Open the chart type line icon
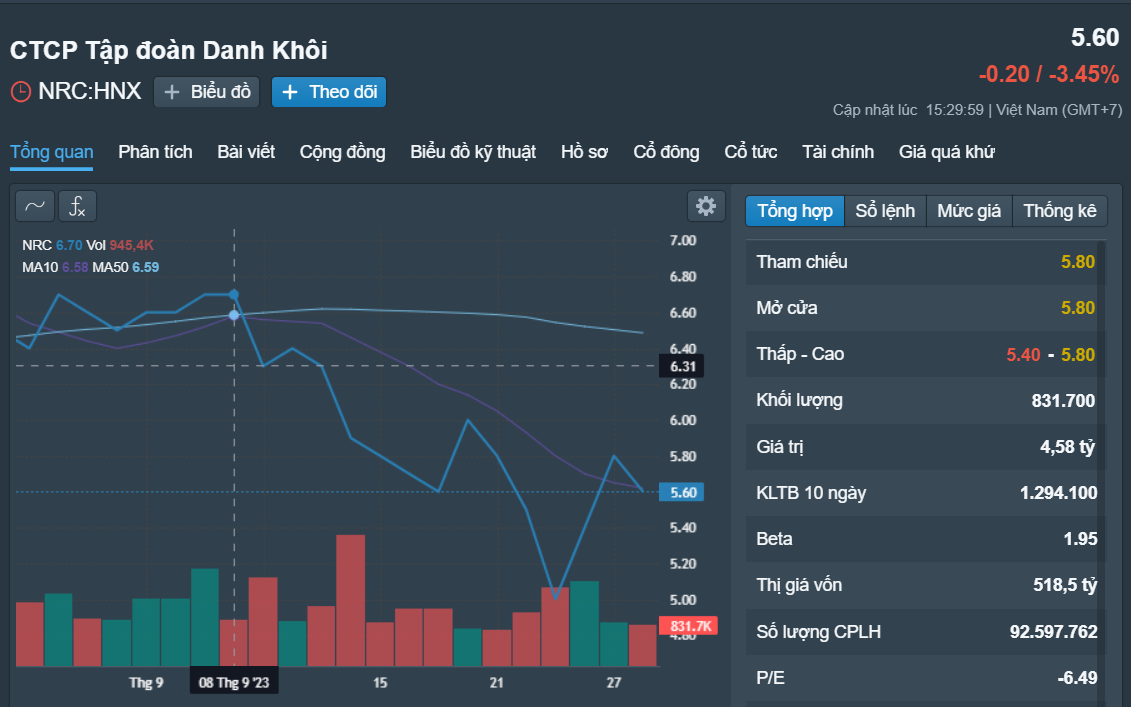The image size is (1131, 707). pyautogui.click(x=35, y=206)
